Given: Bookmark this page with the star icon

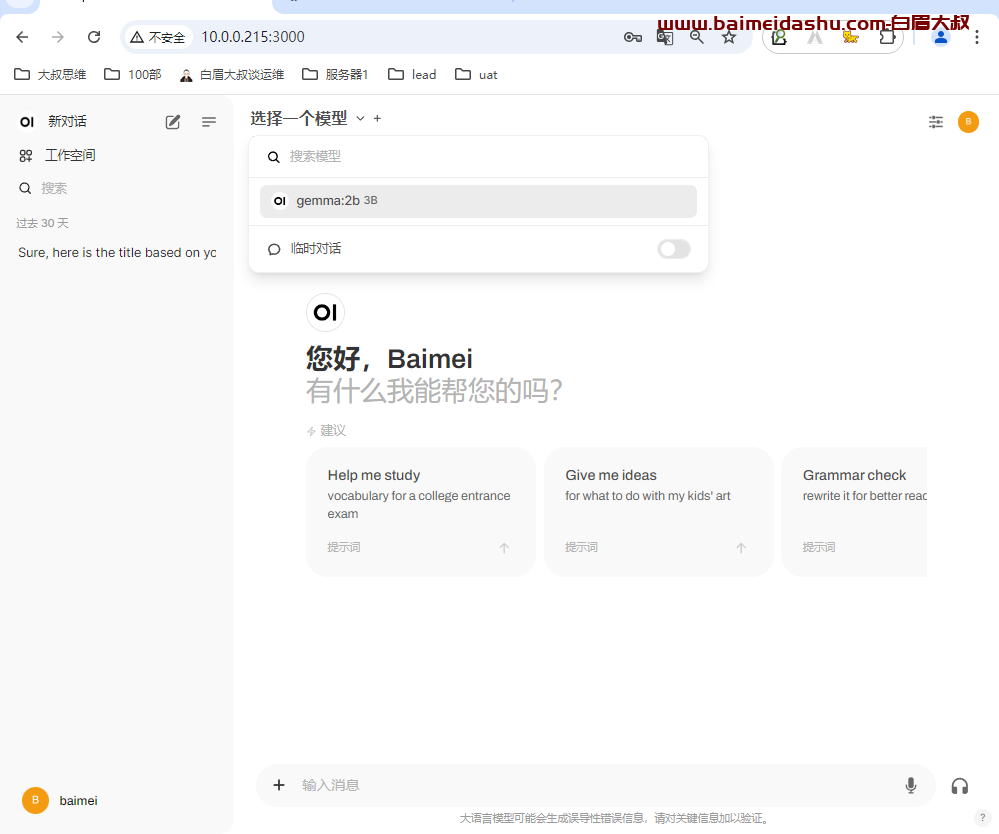Looking at the screenshot, I should click(x=729, y=38).
